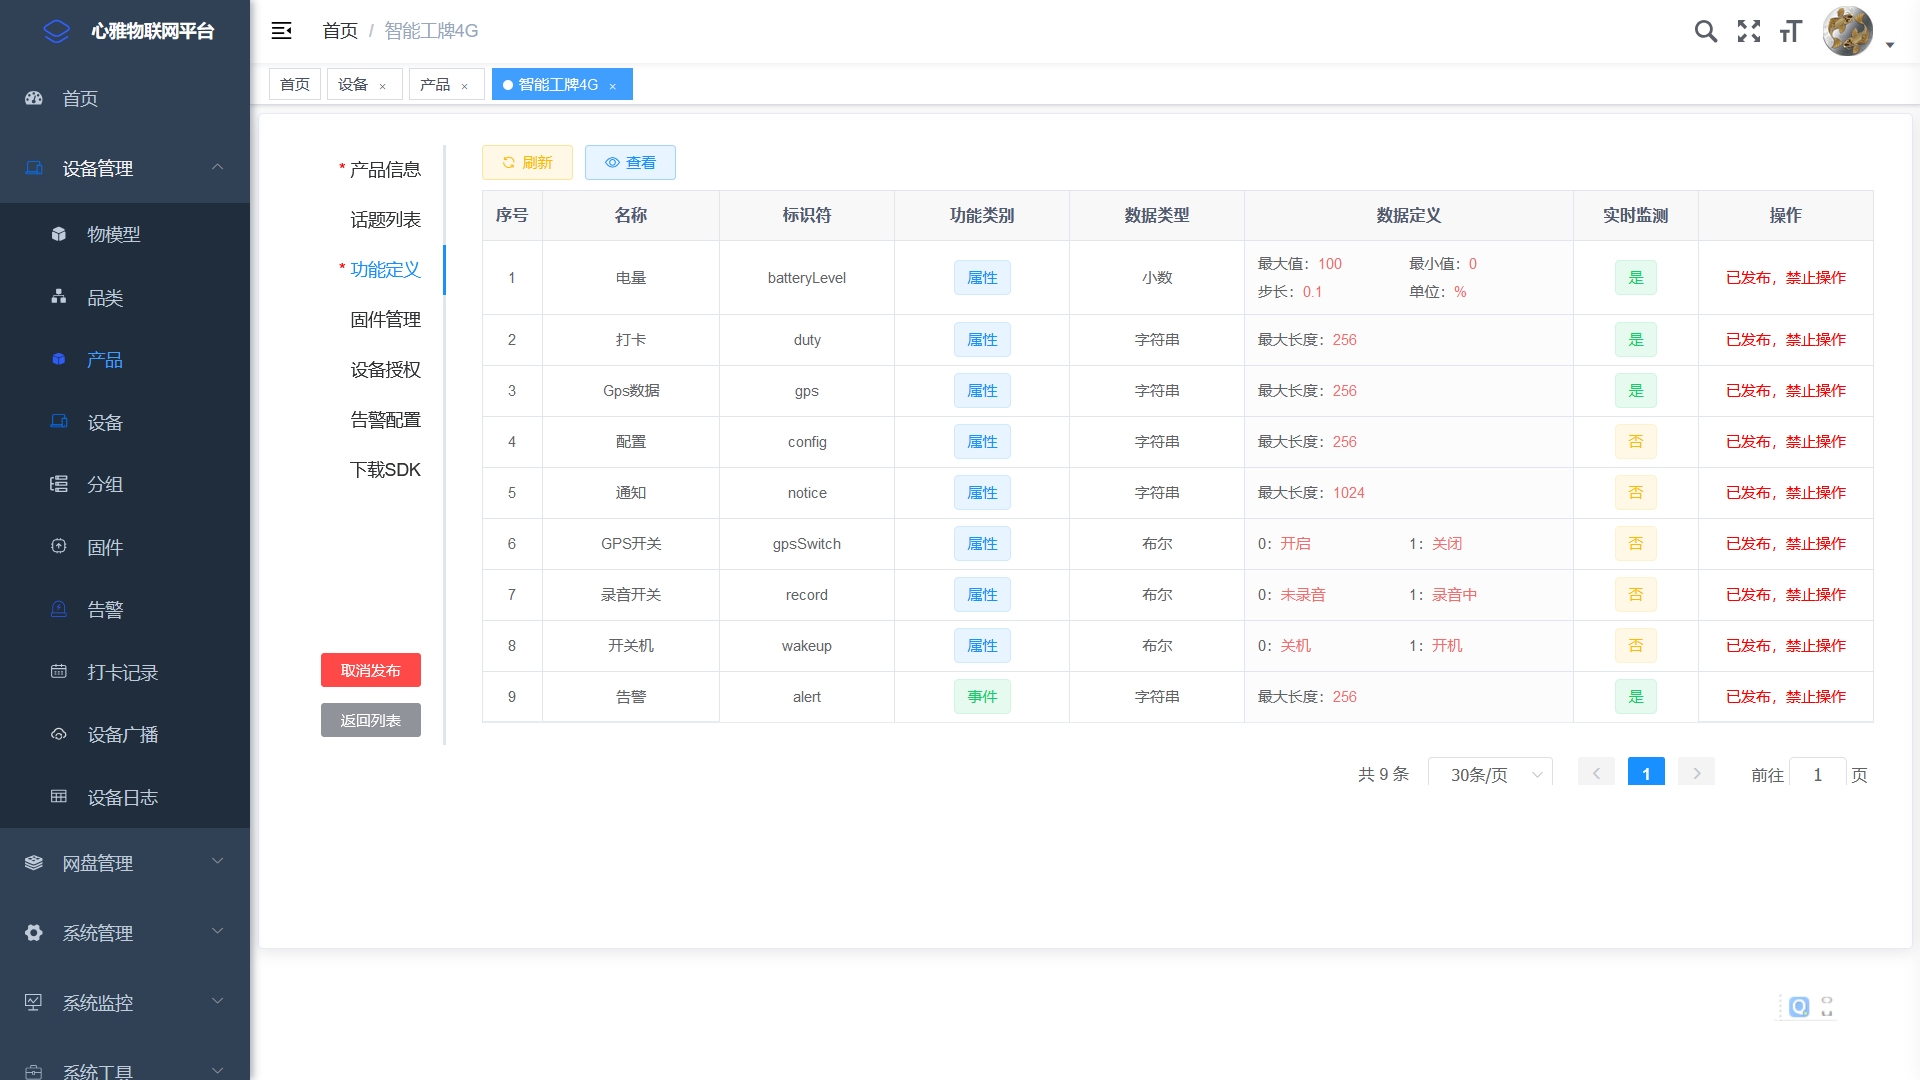The width and height of the screenshot is (1920, 1080).
Task: Switch to the 产品 tab
Action: click(435, 85)
